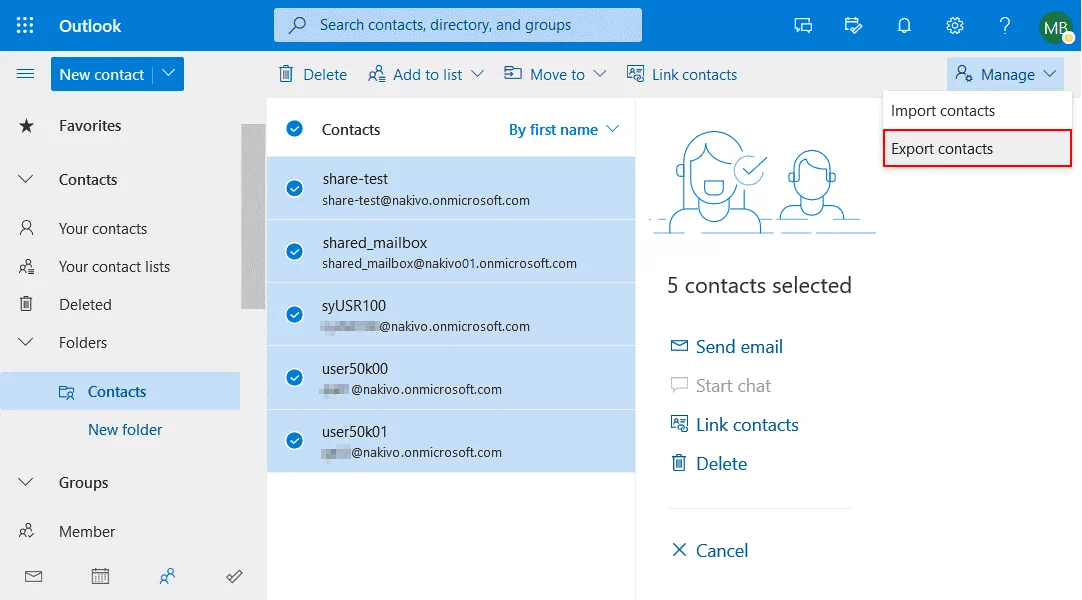Deselect the user50k00 contact checkbox
The height and width of the screenshot is (600, 1082).
(294, 377)
